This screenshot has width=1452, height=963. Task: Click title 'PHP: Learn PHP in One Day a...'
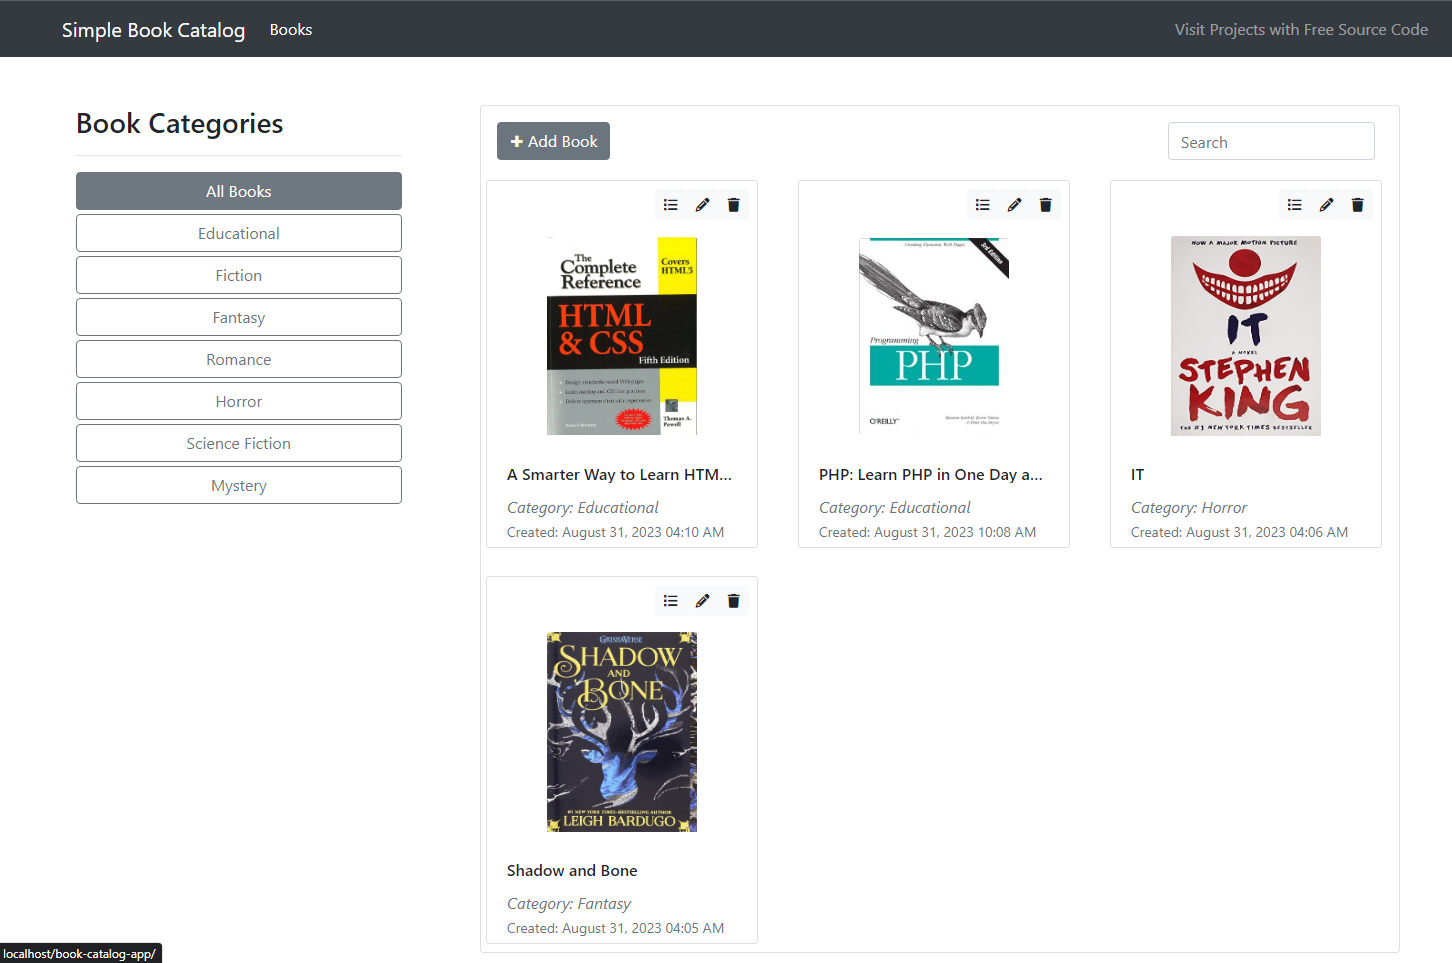930,475
